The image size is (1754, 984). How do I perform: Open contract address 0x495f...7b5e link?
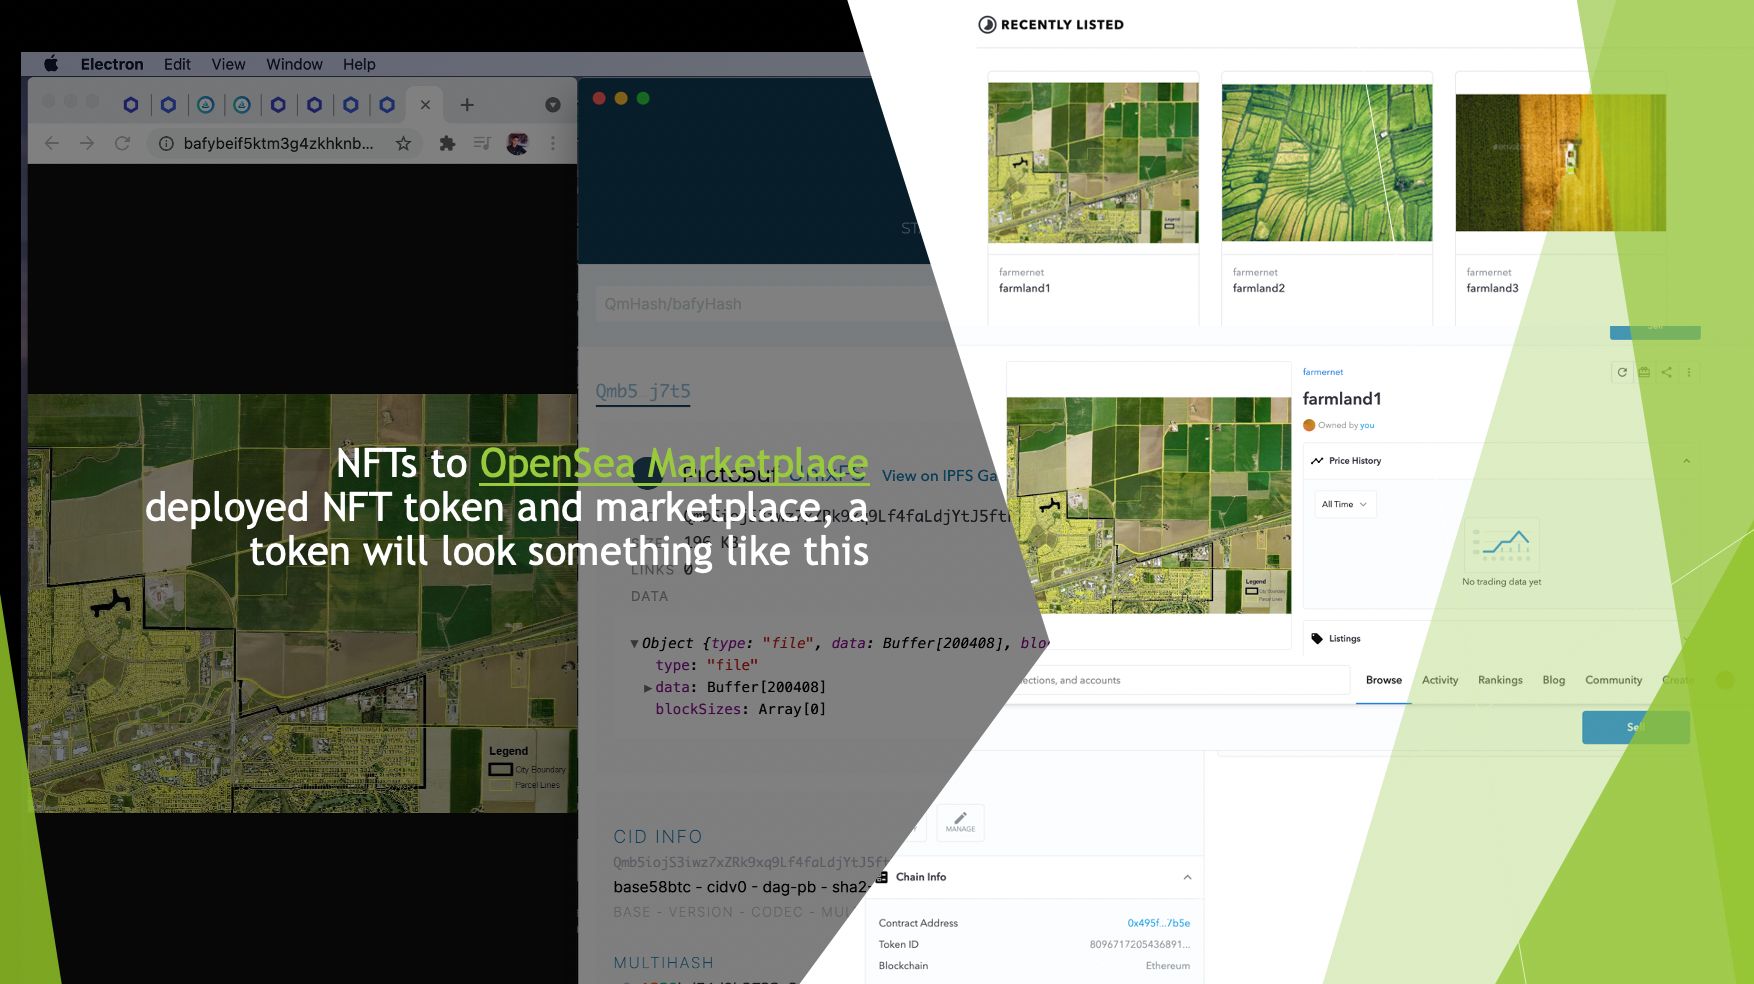tap(1158, 923)
